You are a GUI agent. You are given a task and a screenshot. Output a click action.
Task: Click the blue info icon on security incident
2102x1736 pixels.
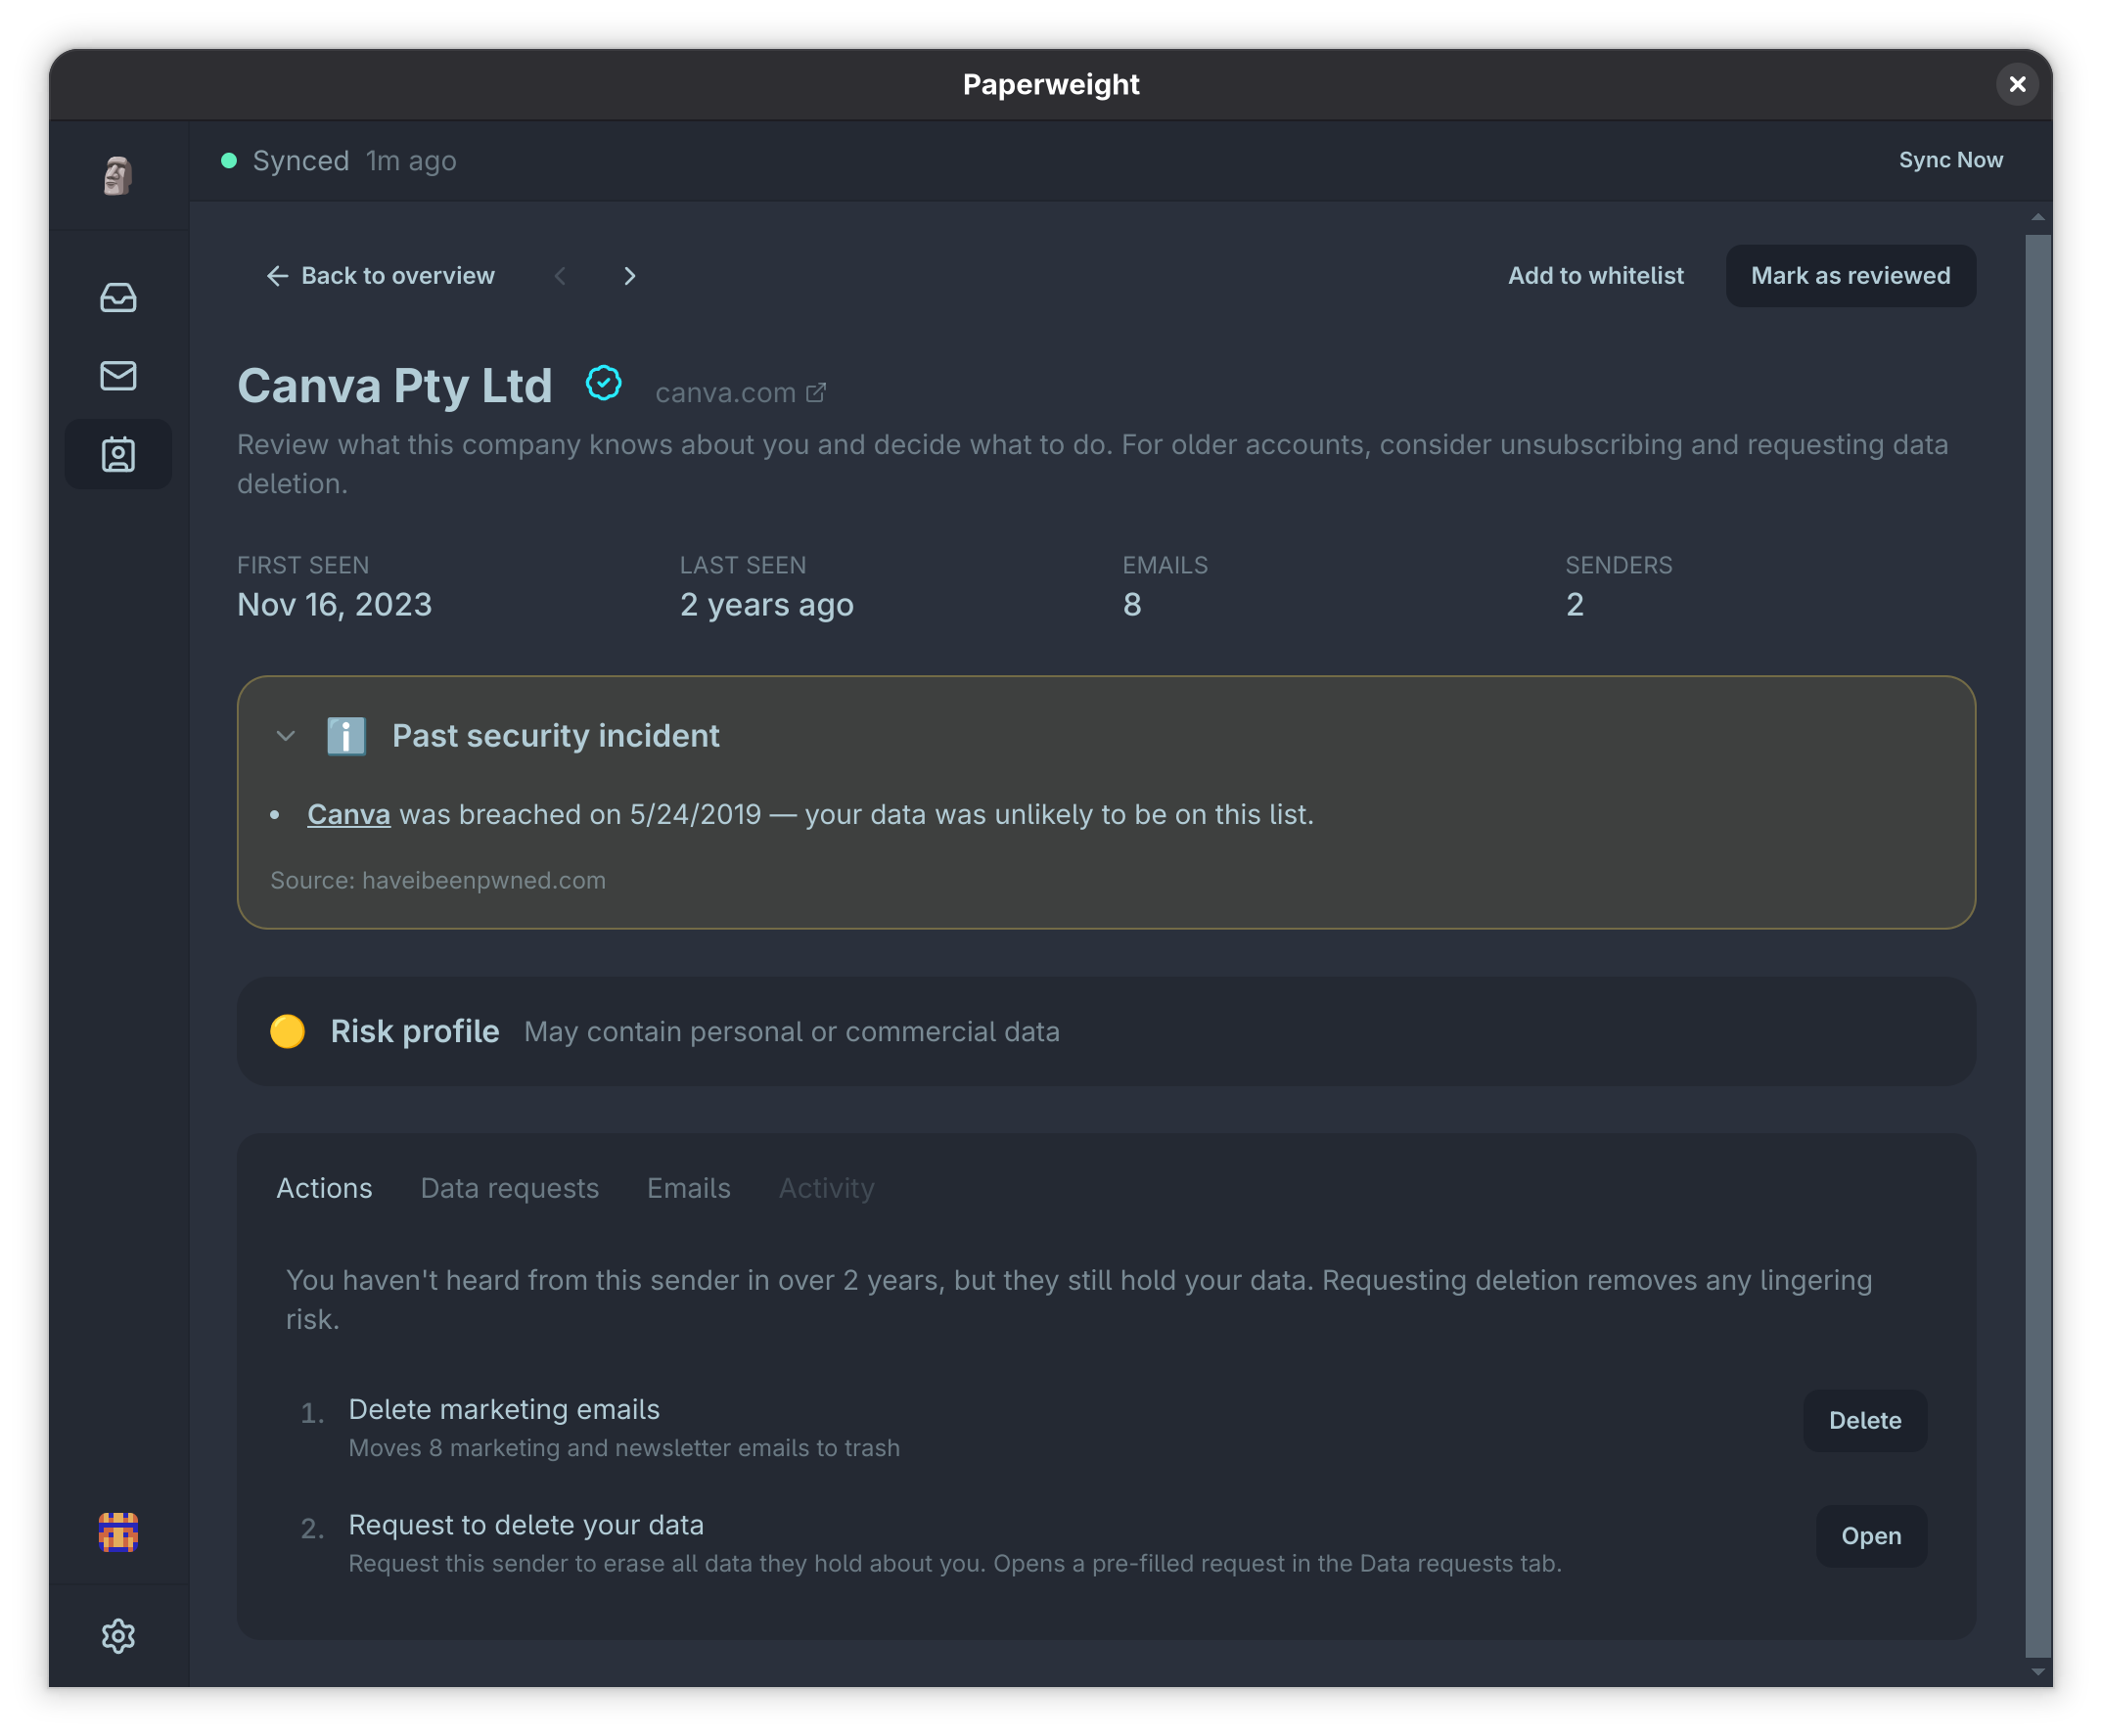coord(346,736)
